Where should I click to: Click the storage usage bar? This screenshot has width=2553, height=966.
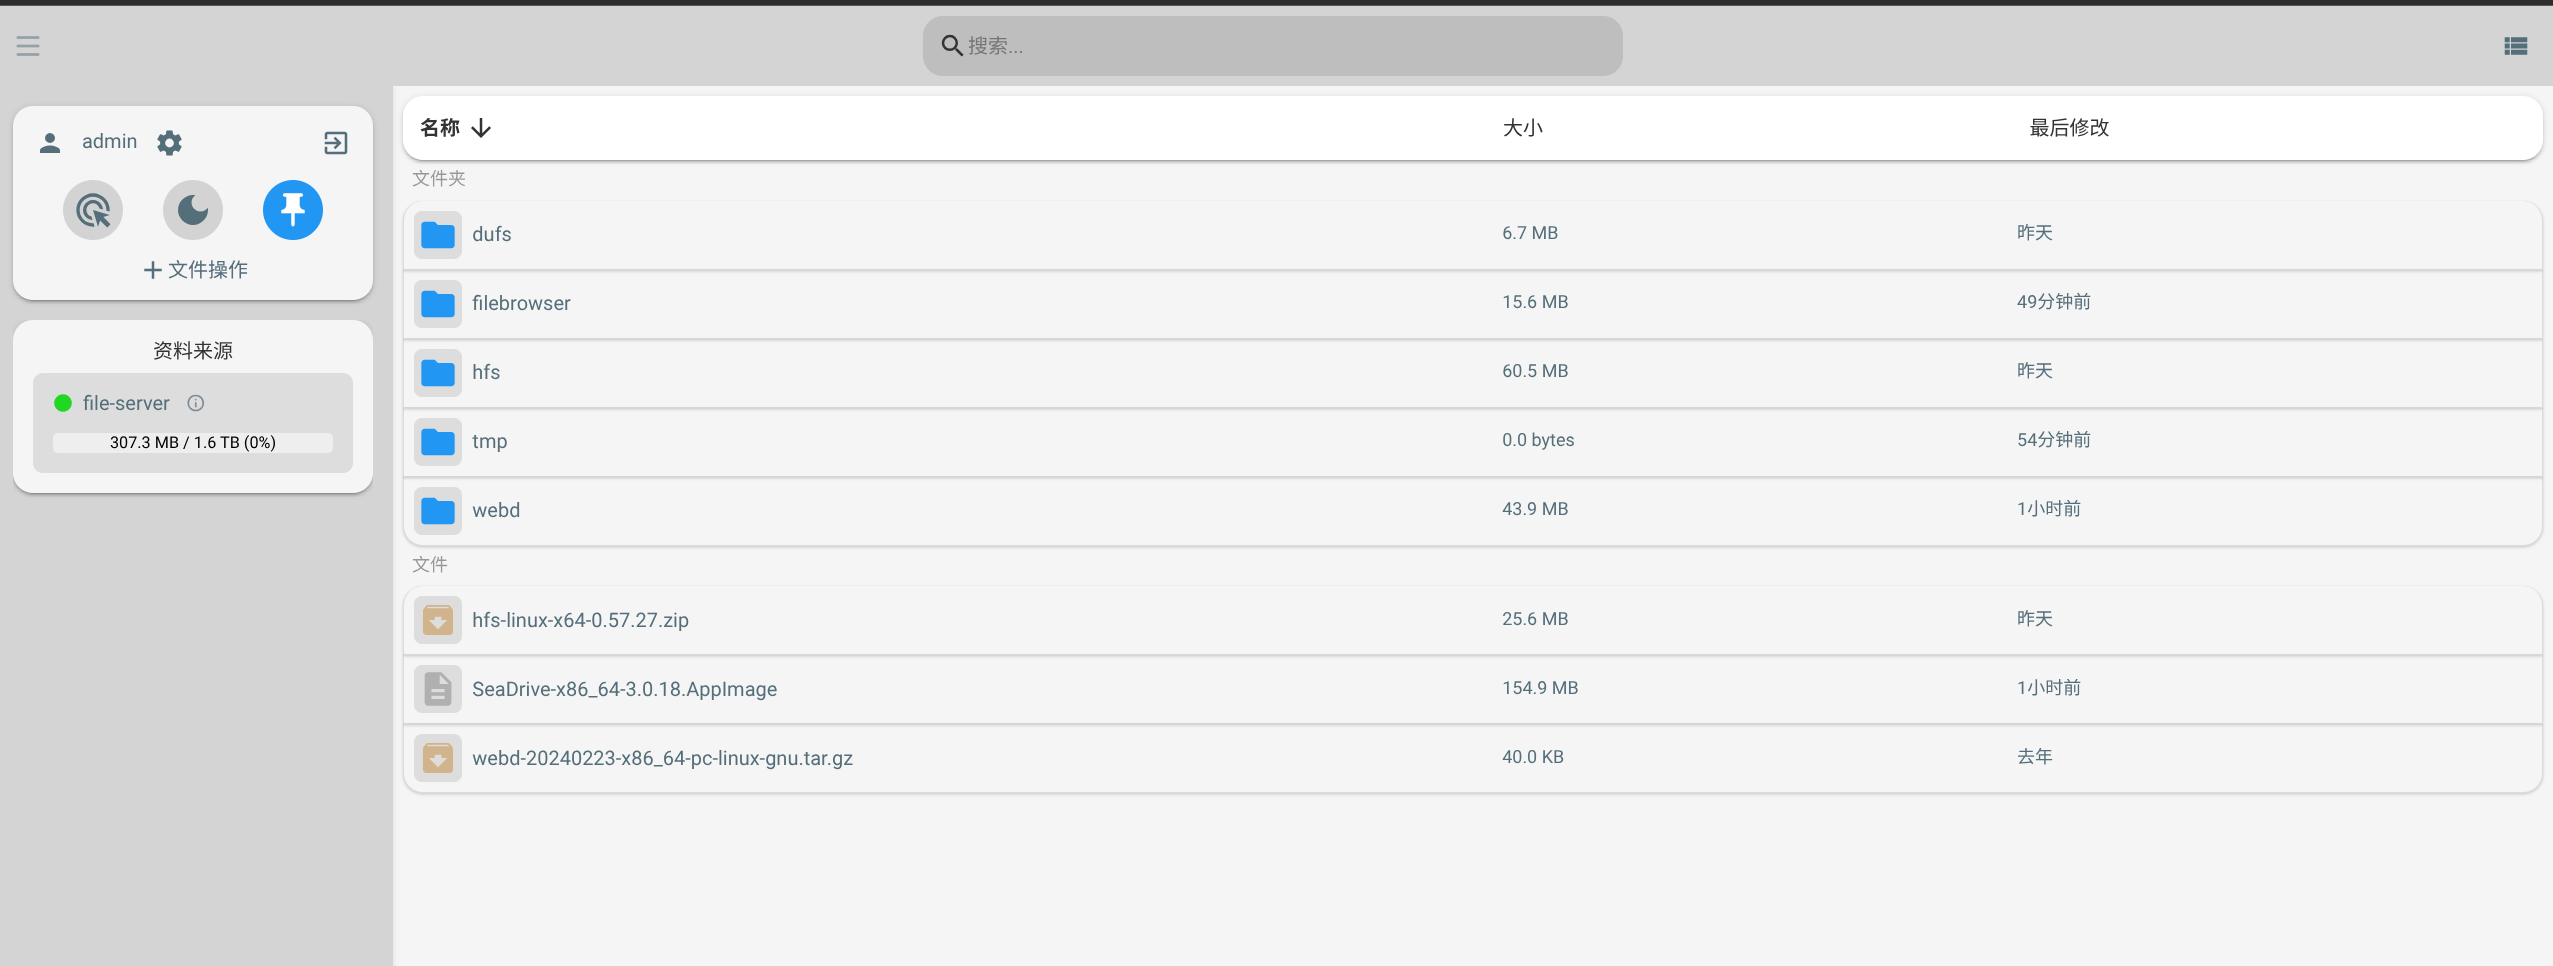tap(193, 442)
